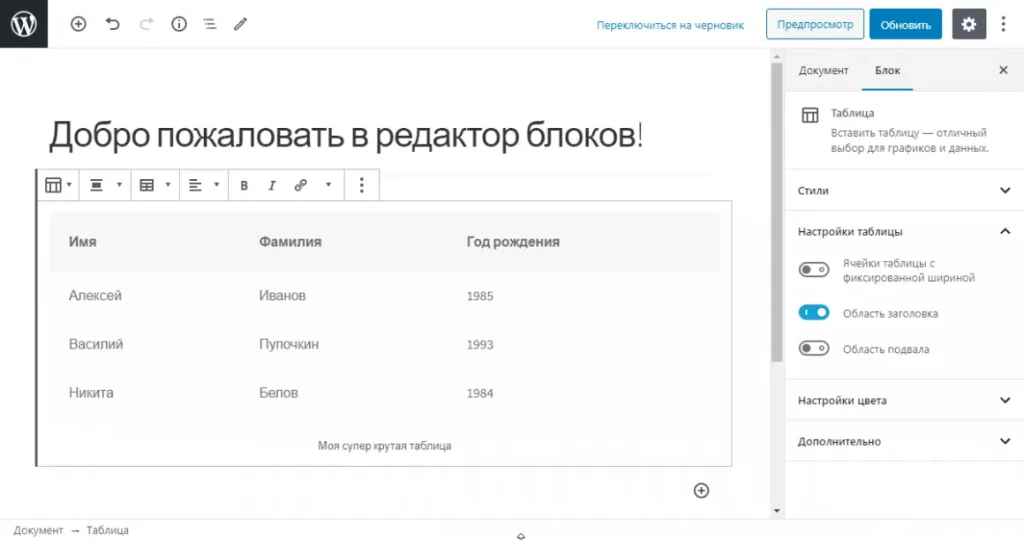The image size is (1024, 540).
Task: Open content structure info icon
Action: pyautogui.click(x=179, y=24)
